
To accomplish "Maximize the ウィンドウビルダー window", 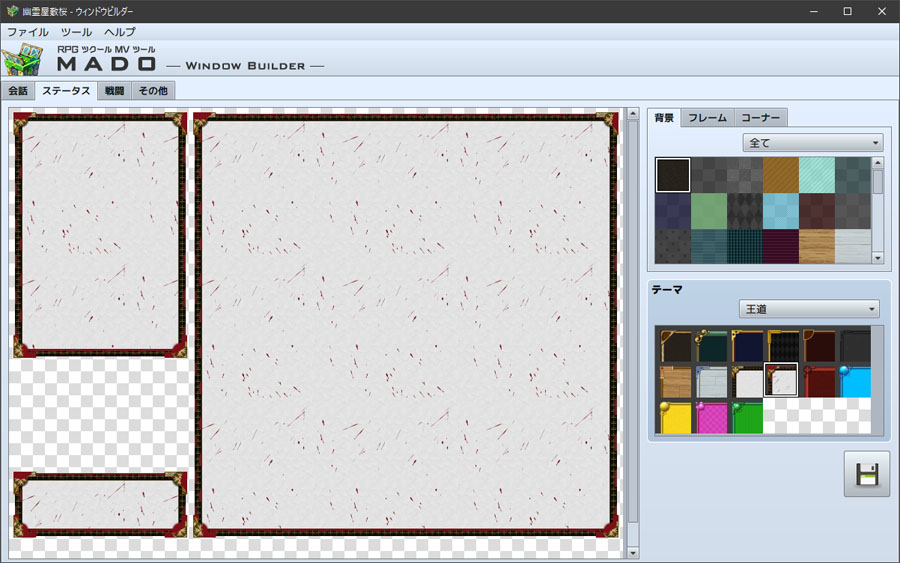I will point(847,11).
